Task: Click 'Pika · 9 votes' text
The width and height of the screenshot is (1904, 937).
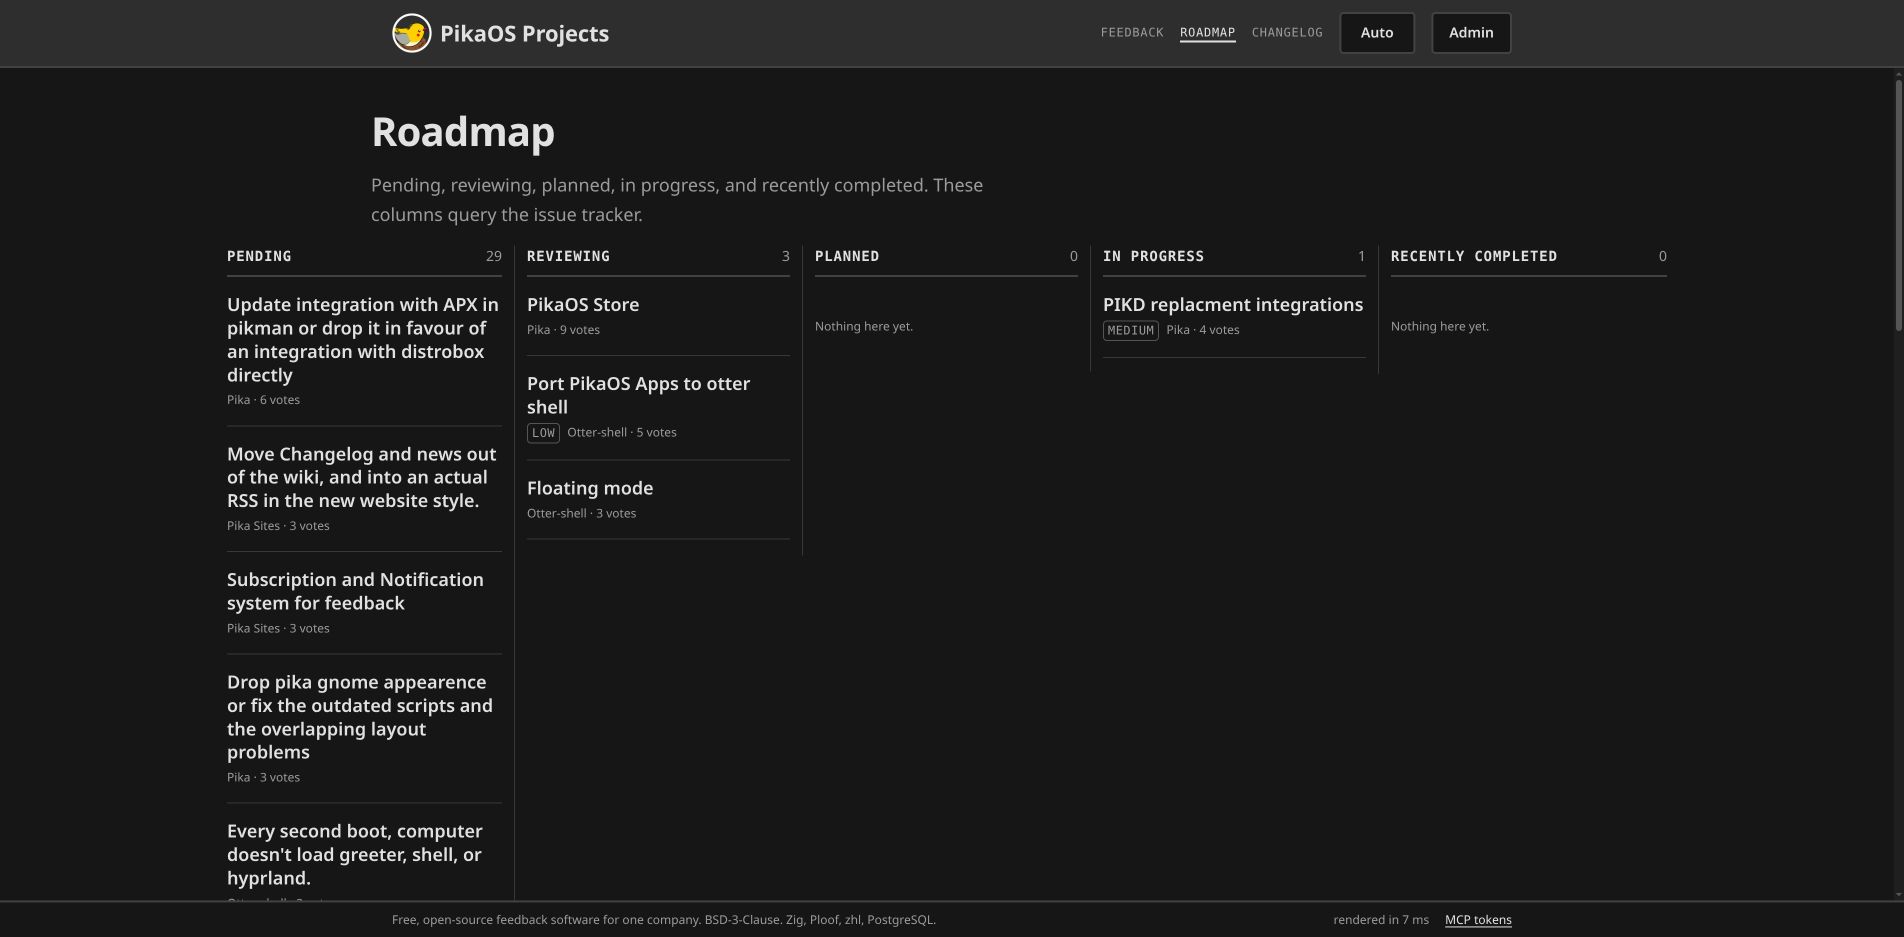Action: [563, 330]
